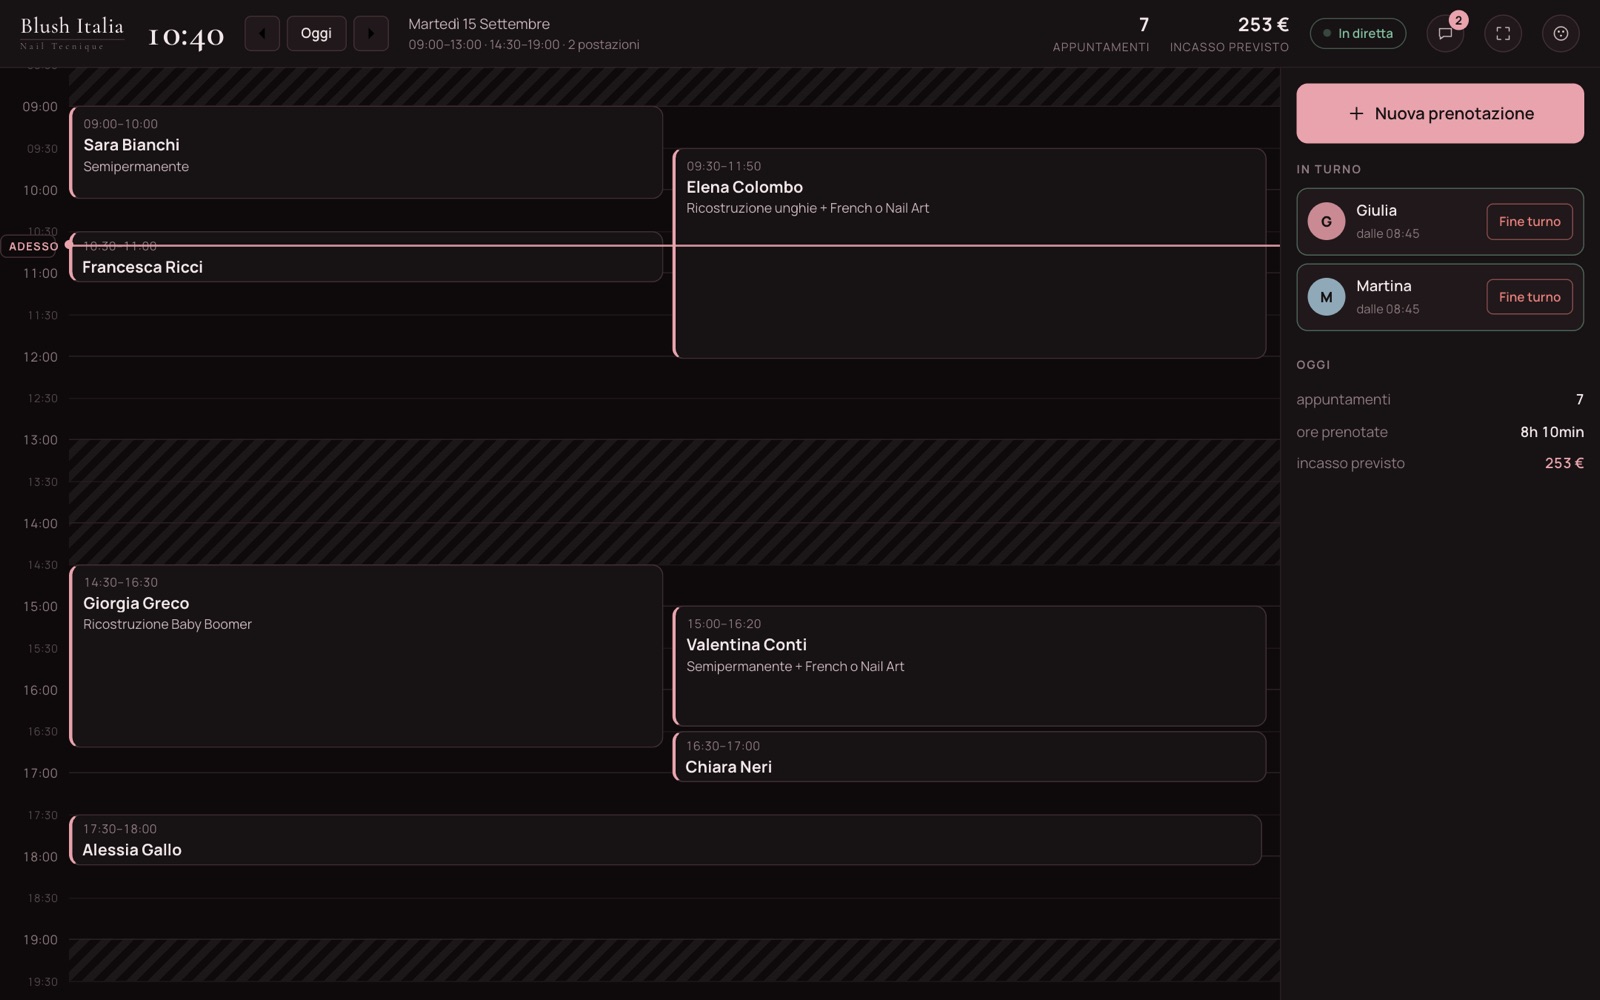Click the header INCASSO PREVISTO 253 € total
The width and height of the screenshot is (1600, 1000).
click(x=1229, y=33)
